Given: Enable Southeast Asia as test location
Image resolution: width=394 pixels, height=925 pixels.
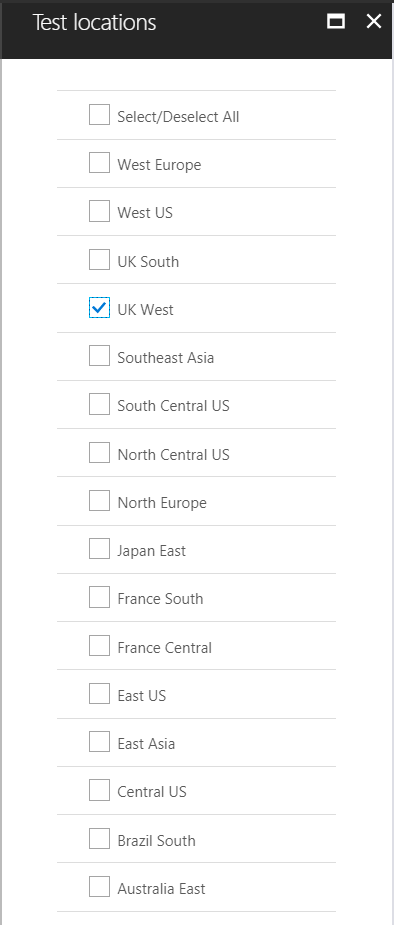Looking at the screenshot, I should pos(99,356).
